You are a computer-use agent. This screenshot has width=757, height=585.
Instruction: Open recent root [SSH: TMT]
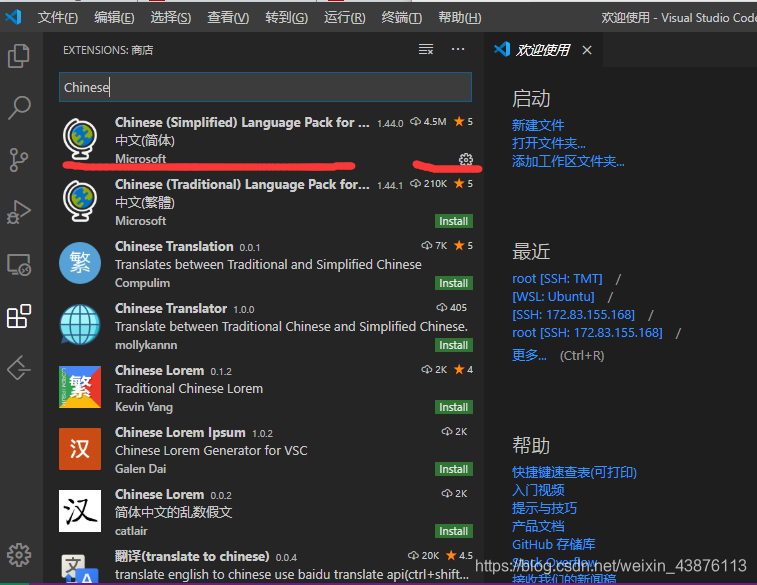tap(557, 279)
